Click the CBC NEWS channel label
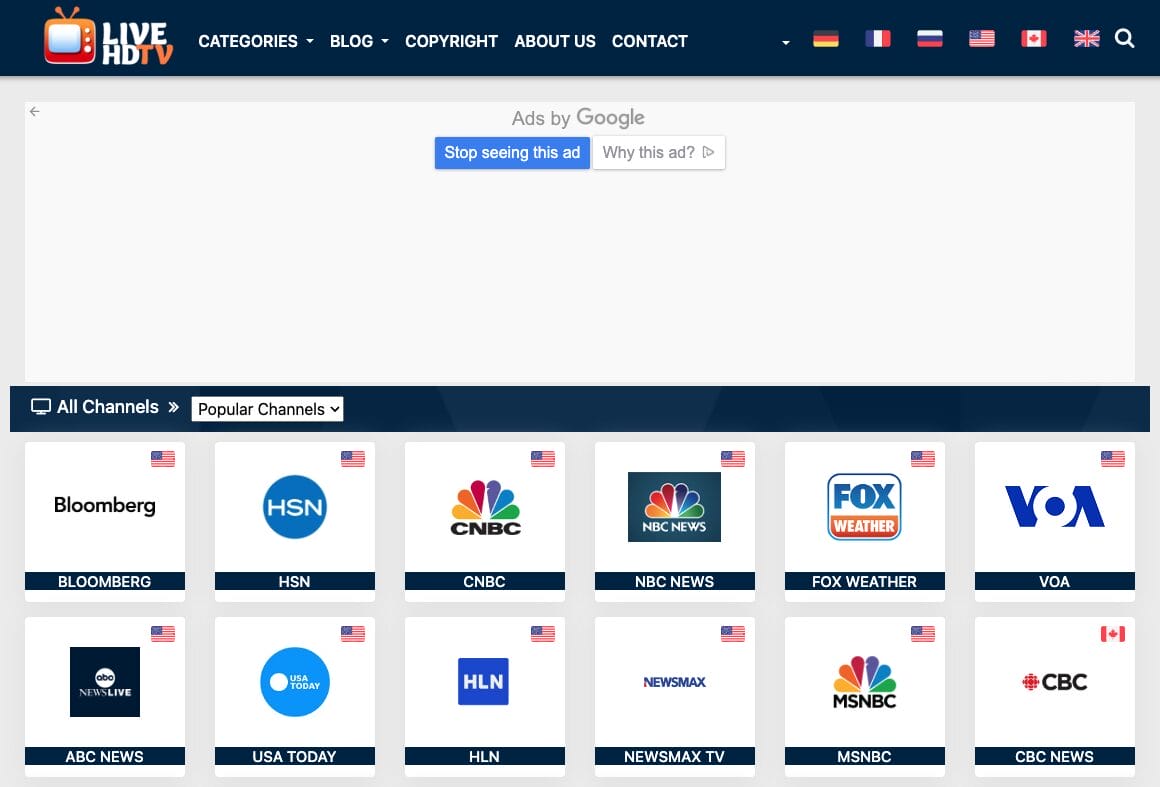Viewport: 1160px width, 787px height. (x=1054, y=757)
